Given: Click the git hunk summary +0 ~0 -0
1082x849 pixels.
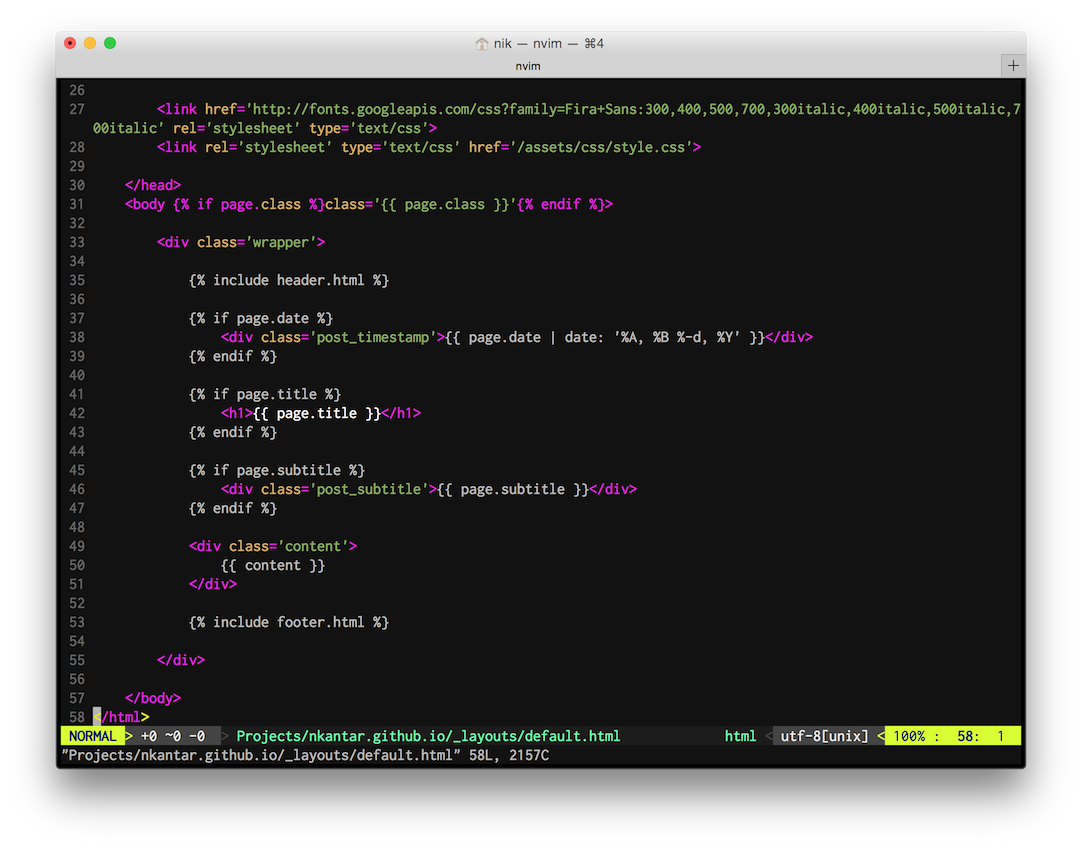Looking at the screenshot, I should [173, 736].
